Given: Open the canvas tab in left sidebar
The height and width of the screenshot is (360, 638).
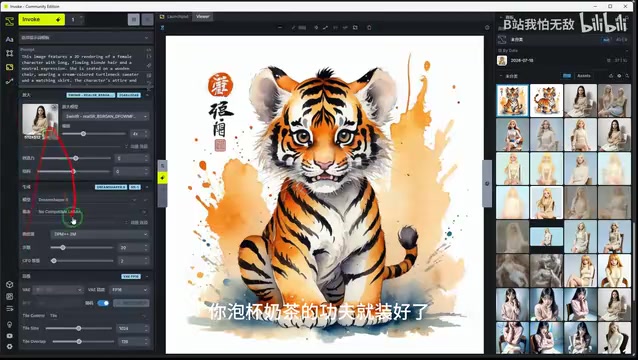Looking at the screenshot, I should tap(9, 53).
